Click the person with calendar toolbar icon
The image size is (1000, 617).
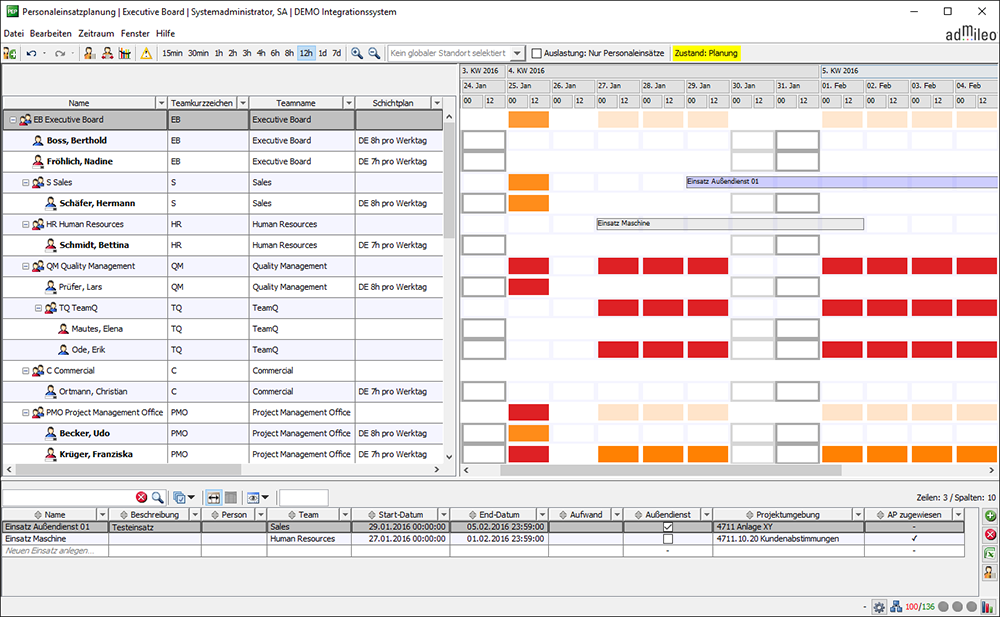click(90, 54)
